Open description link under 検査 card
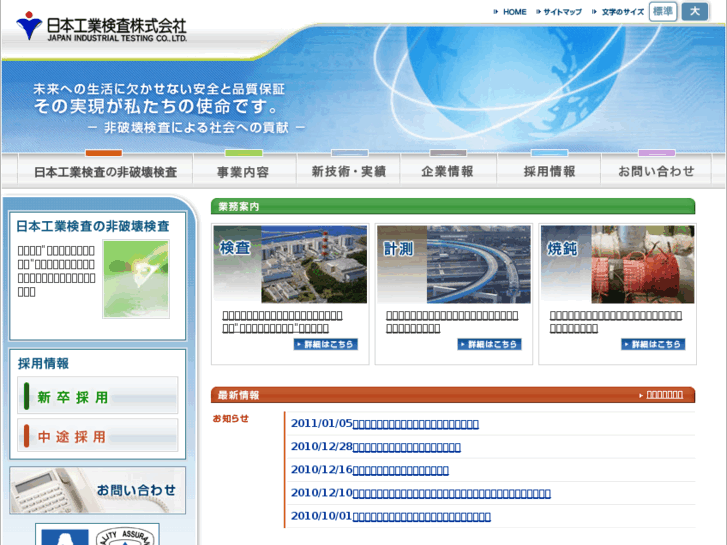The height and width of the screenshot is (545, 727). [x=282, y=322]
